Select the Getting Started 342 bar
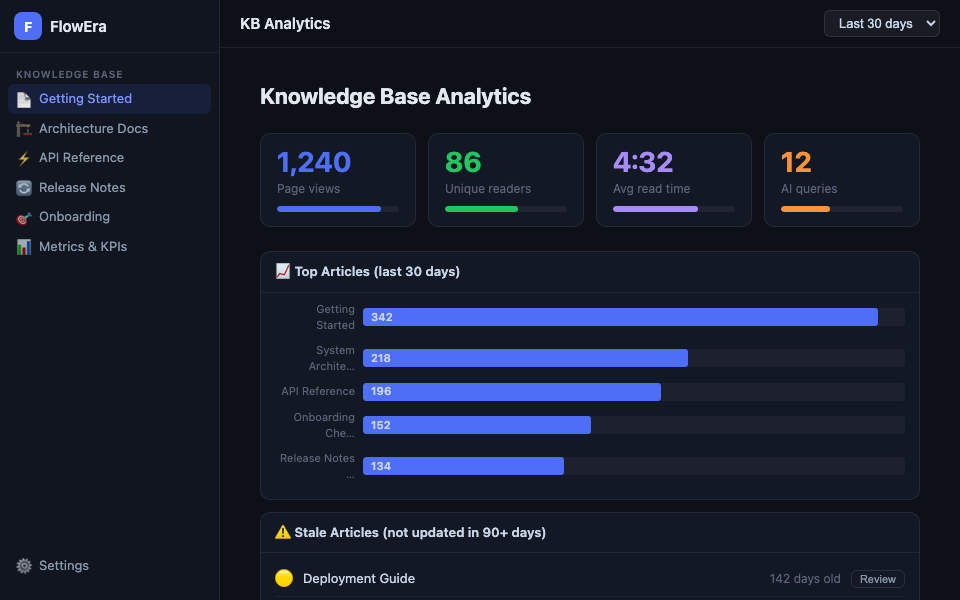 point(620,317)
